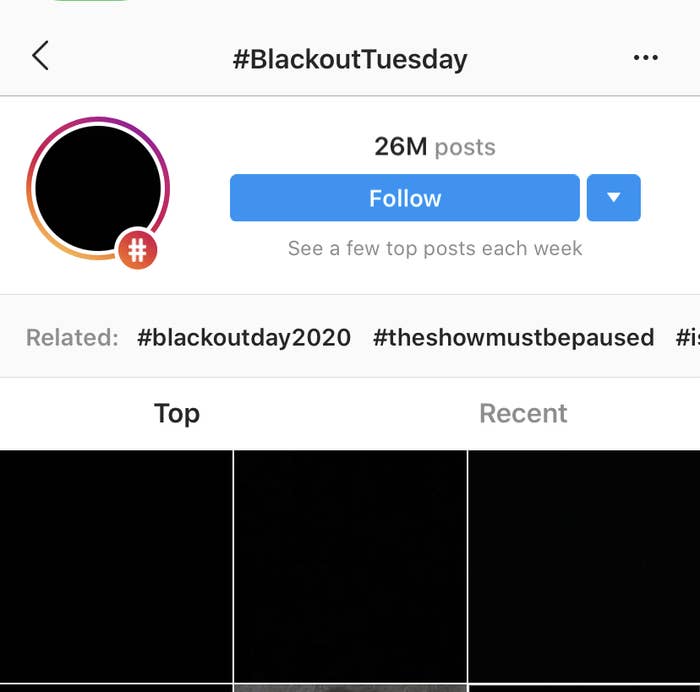Viewport: 700px width, 692px height.
Task: Tap the green status bar indicator at top
Action: point(90,2)
